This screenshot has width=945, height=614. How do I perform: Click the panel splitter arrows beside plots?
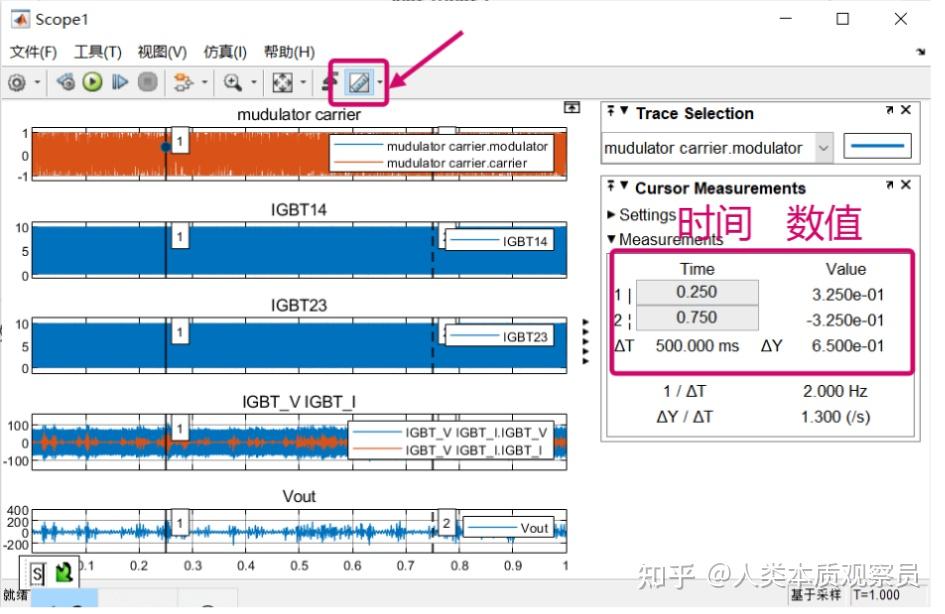(585, 342)
